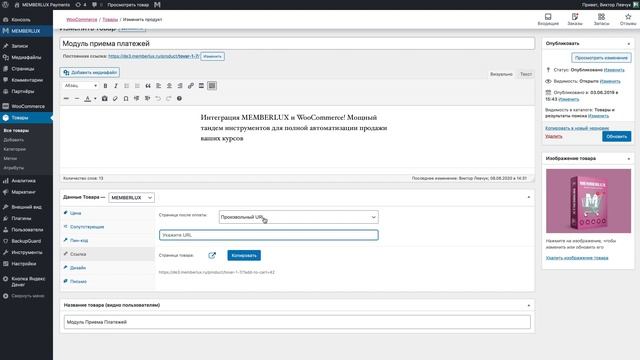
Task: Open WooCommerce in the admin sidebar
Action: [26, 106]
